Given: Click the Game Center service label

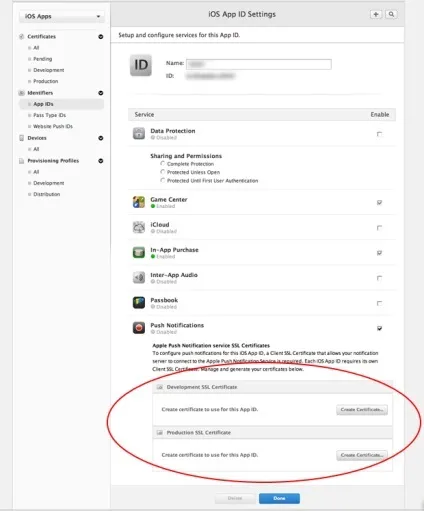Looking at the screenshot, I should click(169, 199).
